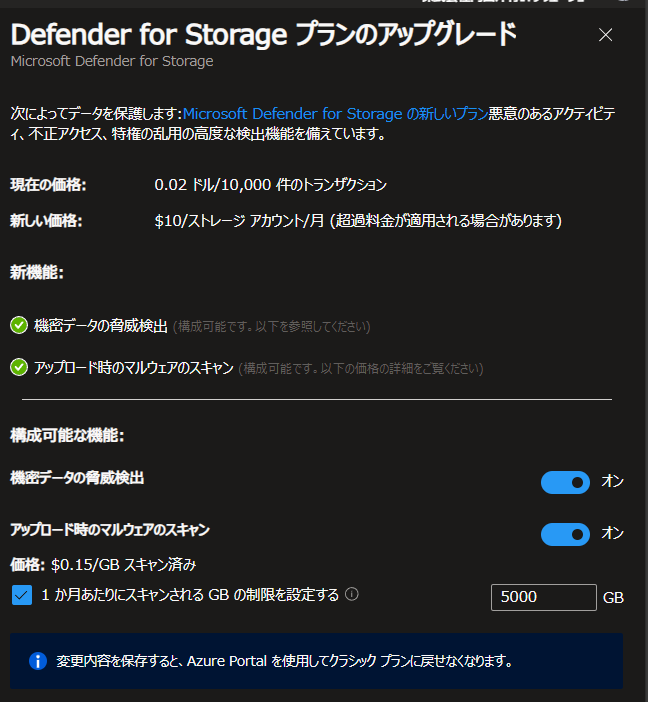Click the 現在の価格 label
648x702 pixels.
48,184
